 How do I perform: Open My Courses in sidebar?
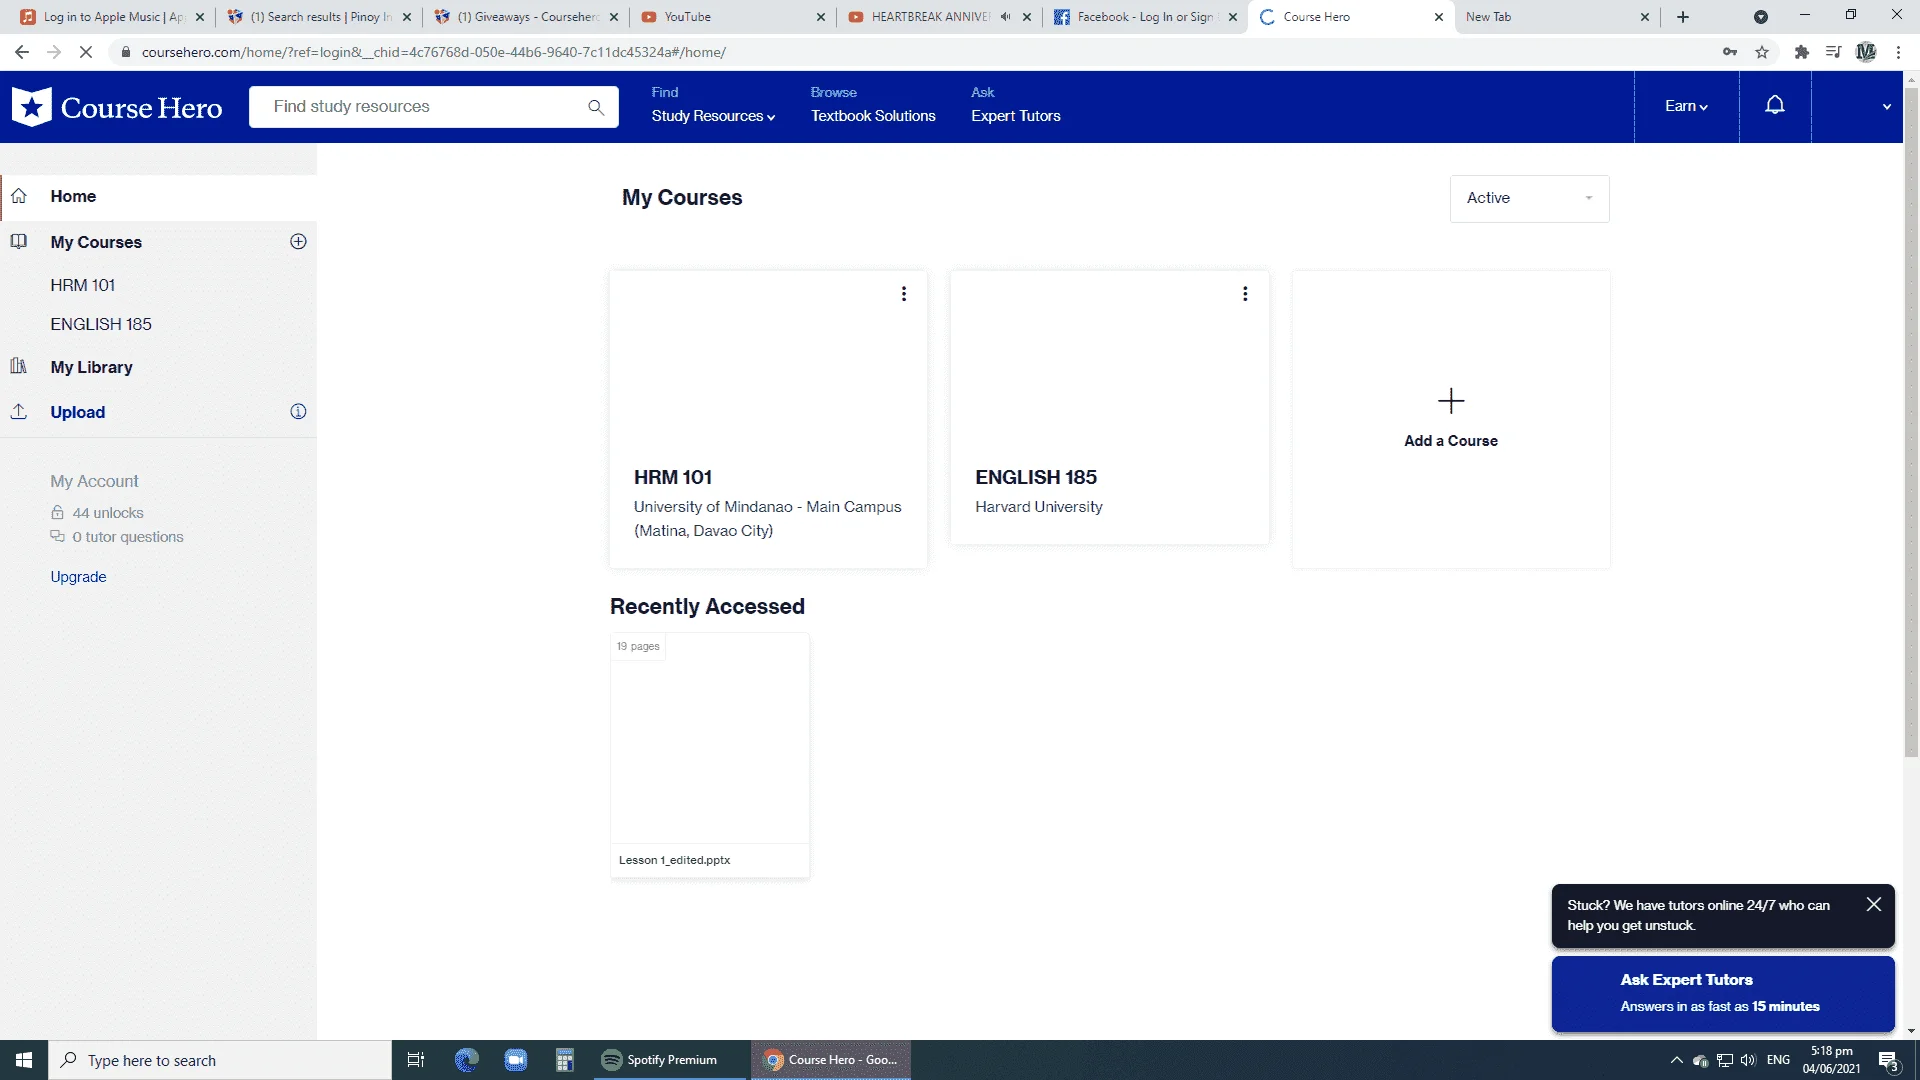click(96, 242)
